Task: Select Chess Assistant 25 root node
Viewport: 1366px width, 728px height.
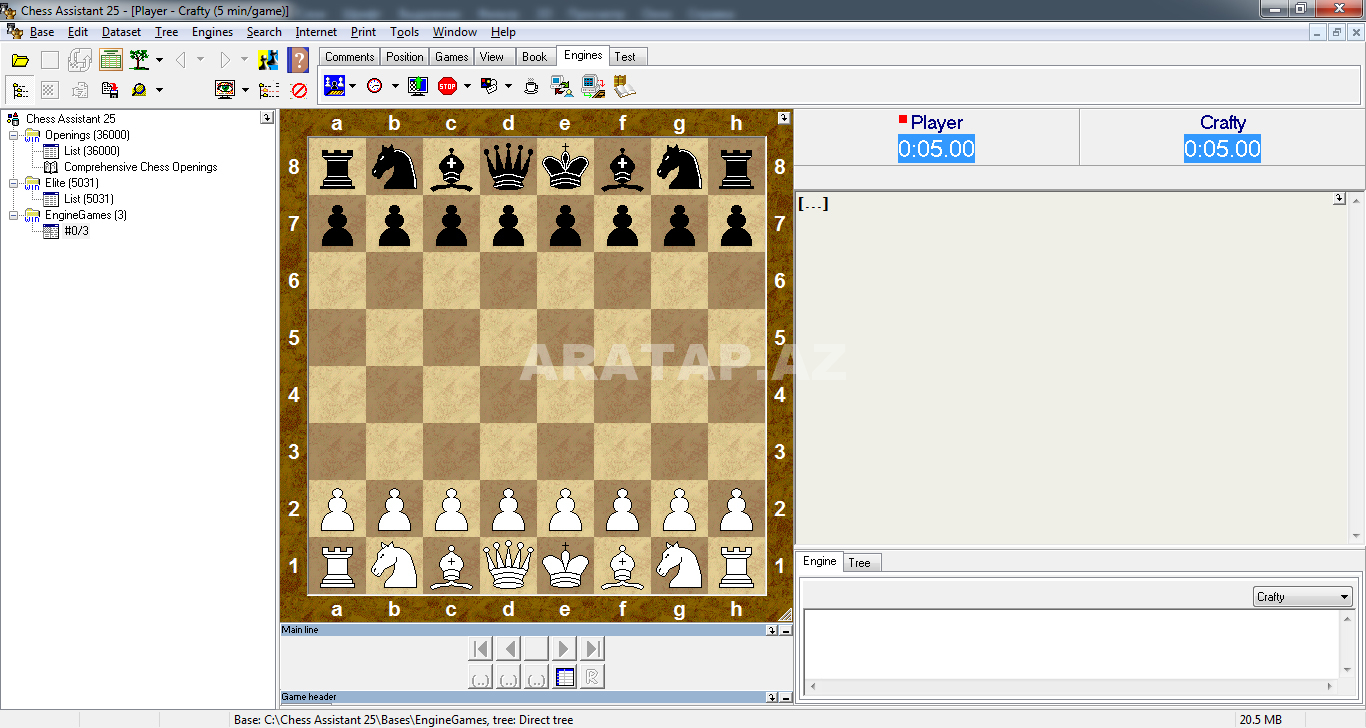Action: click(x=70, y=119)
